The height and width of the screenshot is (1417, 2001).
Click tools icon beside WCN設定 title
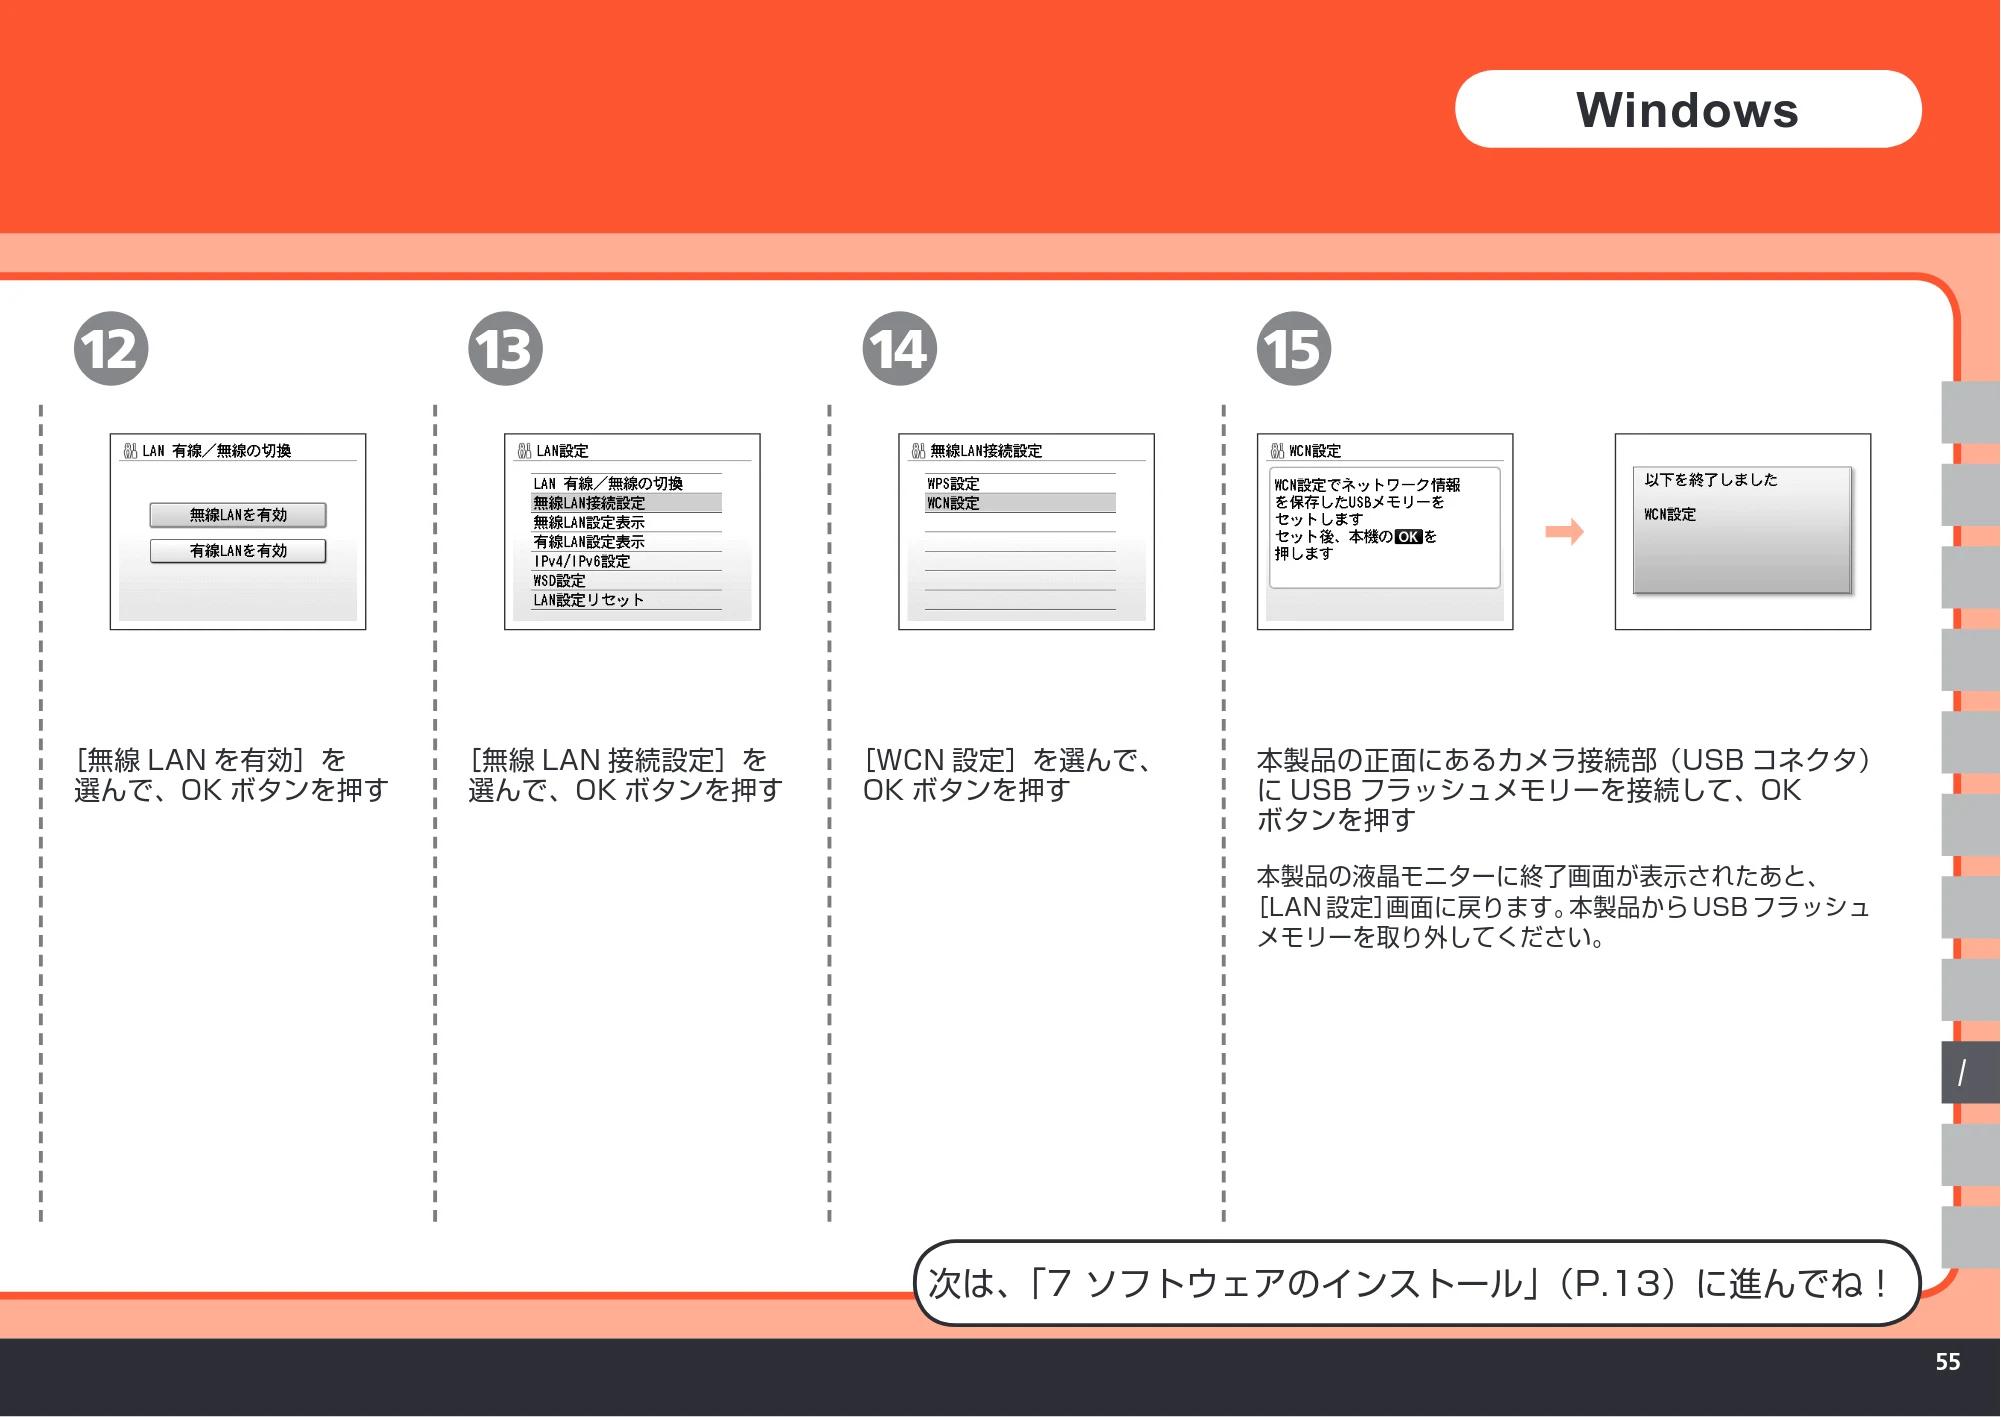point(1277,451)
